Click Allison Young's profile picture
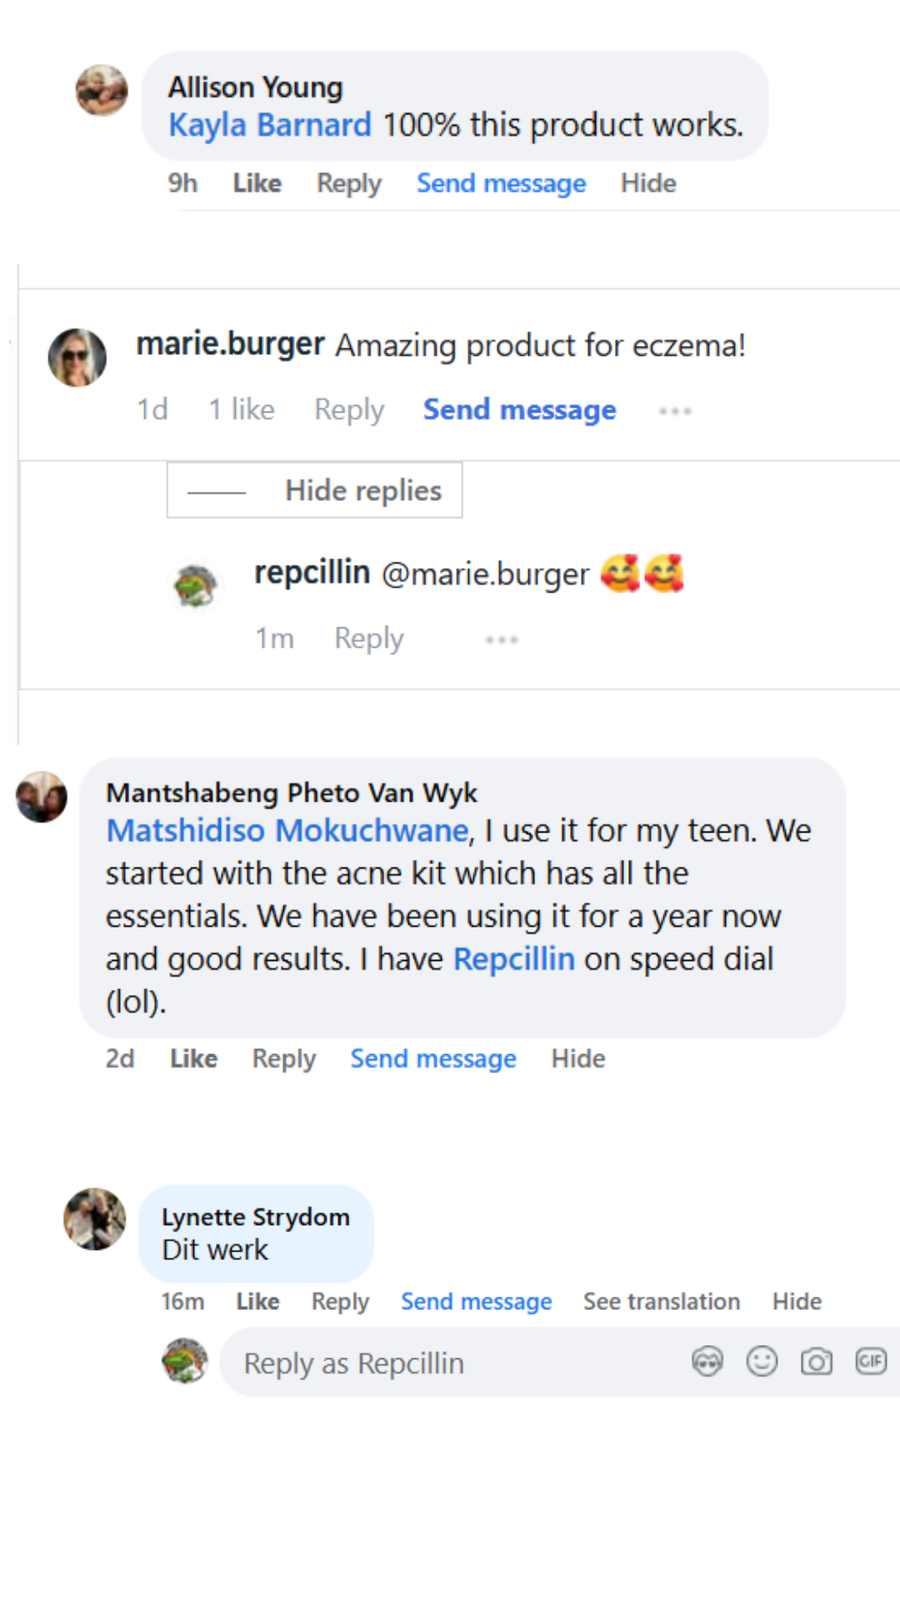900x1600 pixels. click(x=102, y=91)
